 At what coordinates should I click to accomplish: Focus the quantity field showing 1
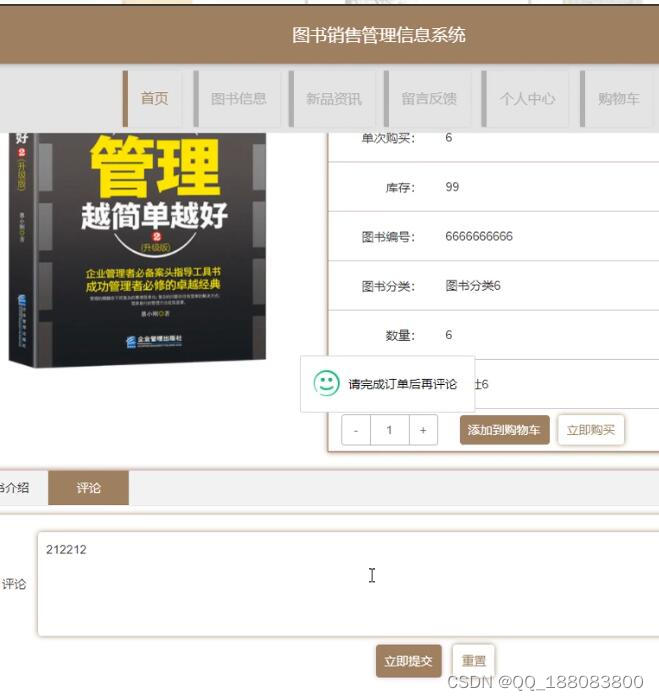(389, 430)
